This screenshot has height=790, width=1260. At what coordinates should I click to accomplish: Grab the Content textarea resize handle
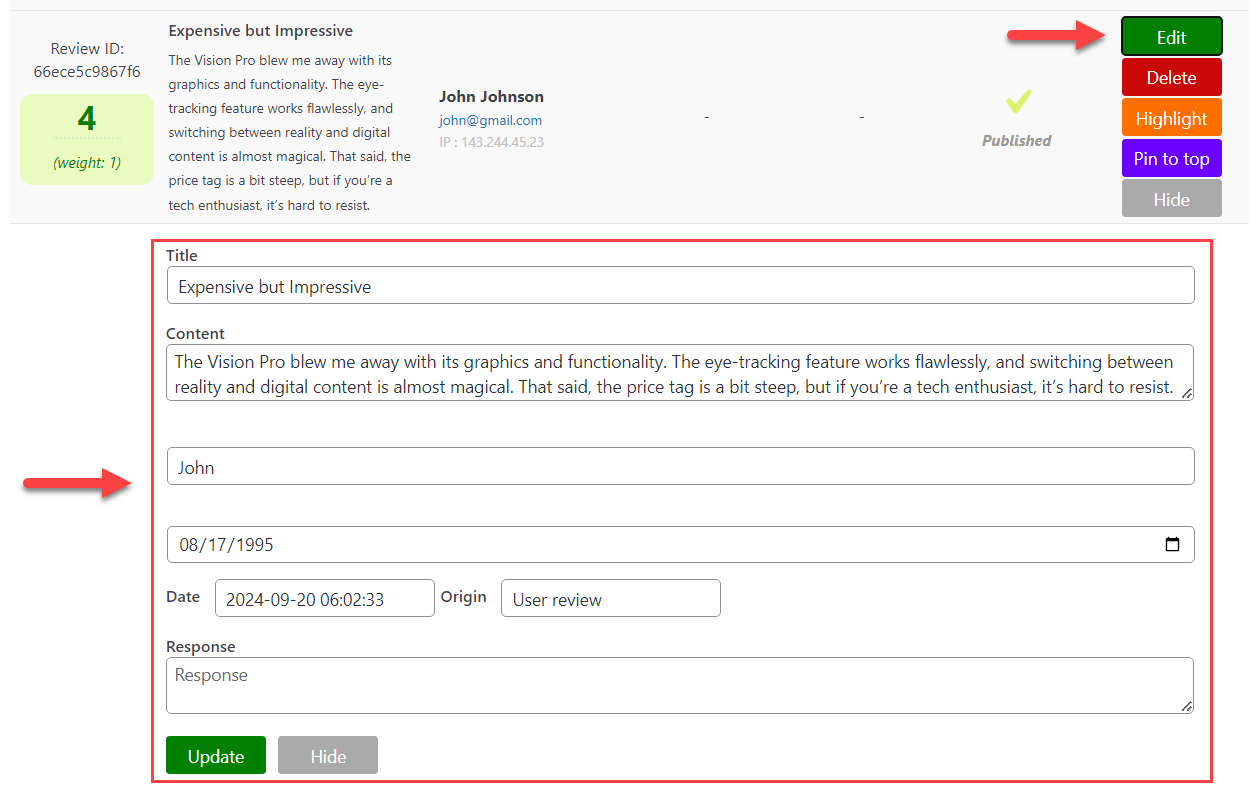1187,394
